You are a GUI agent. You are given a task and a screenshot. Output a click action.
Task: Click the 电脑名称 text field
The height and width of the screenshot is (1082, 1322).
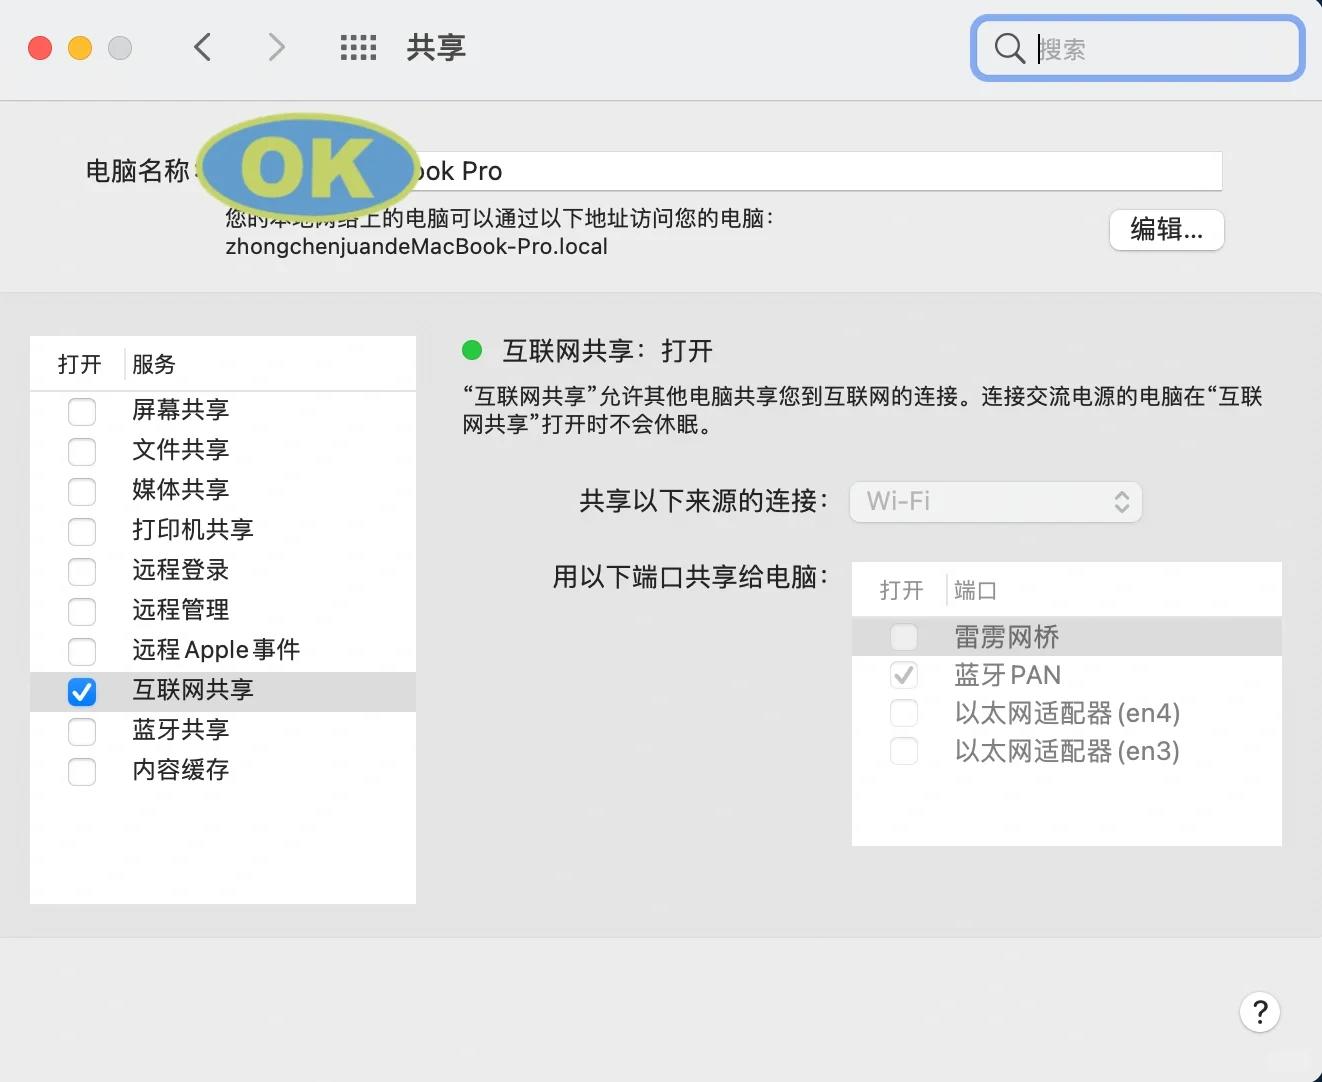tap(710, 171)
